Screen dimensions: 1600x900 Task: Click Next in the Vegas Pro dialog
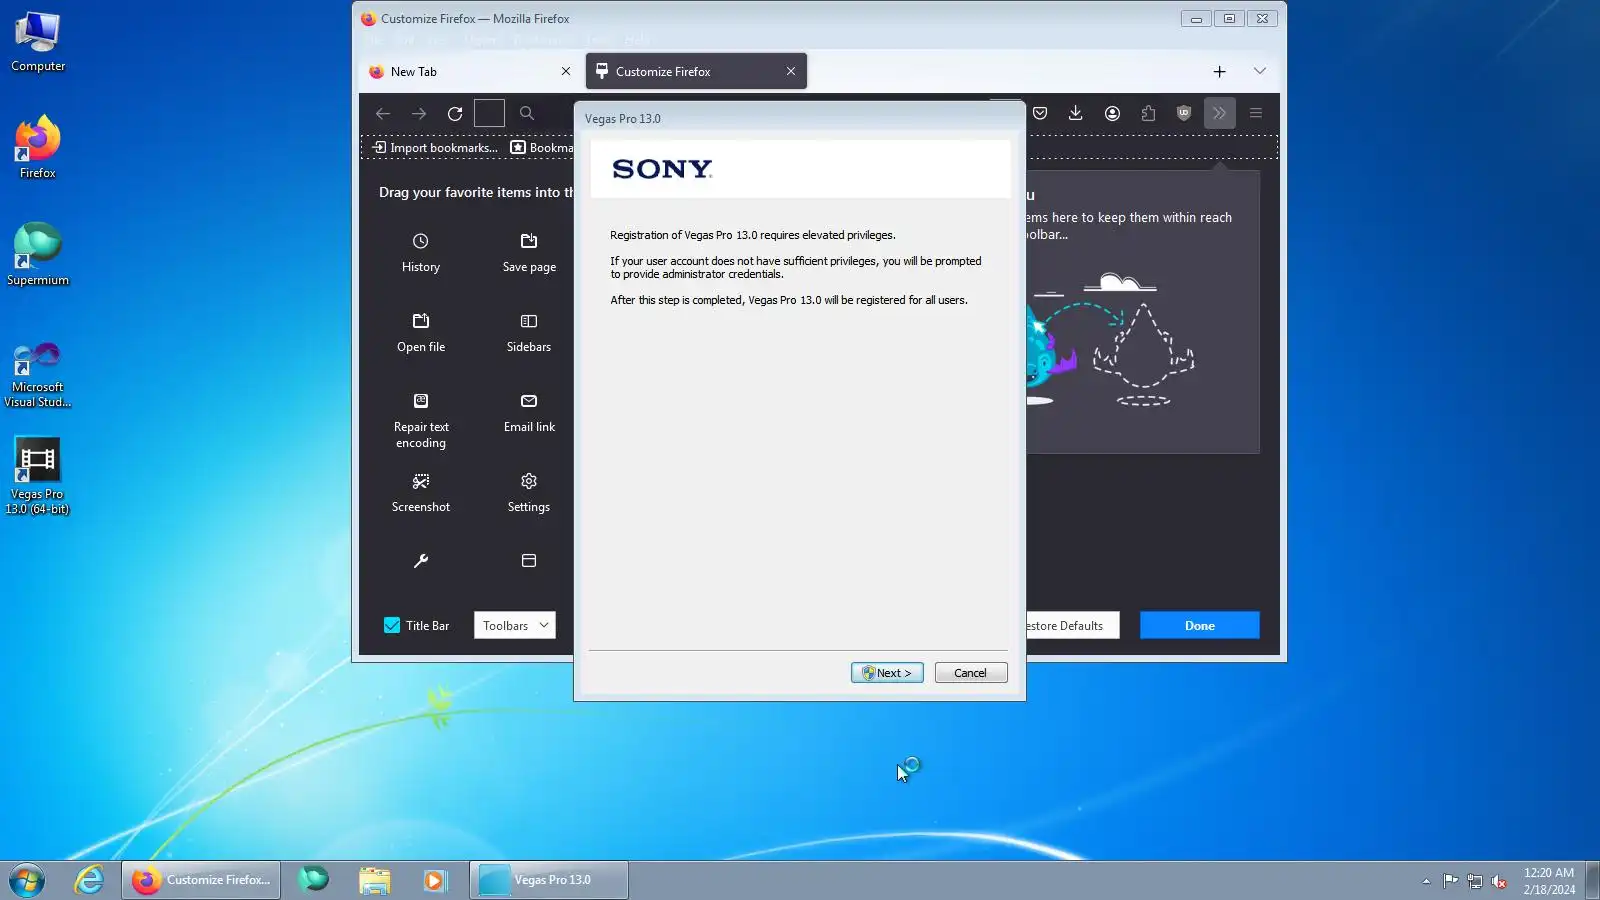coord(887,673)
